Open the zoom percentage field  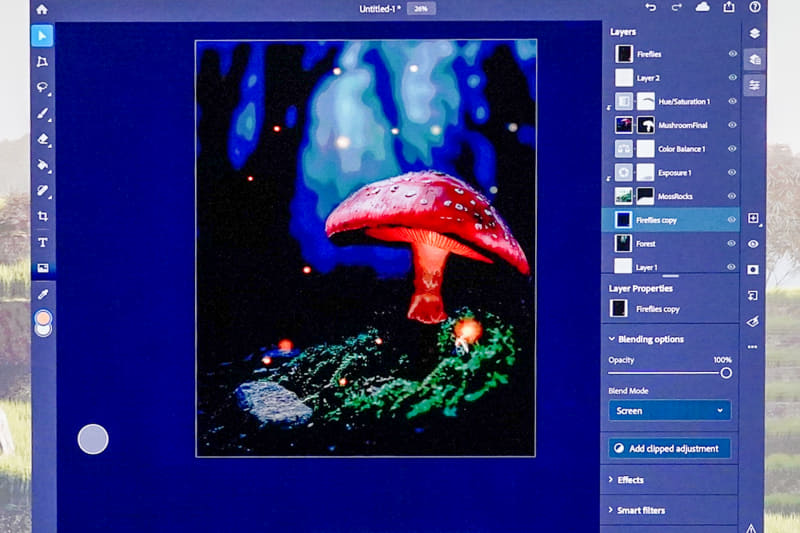coord(421,9)
